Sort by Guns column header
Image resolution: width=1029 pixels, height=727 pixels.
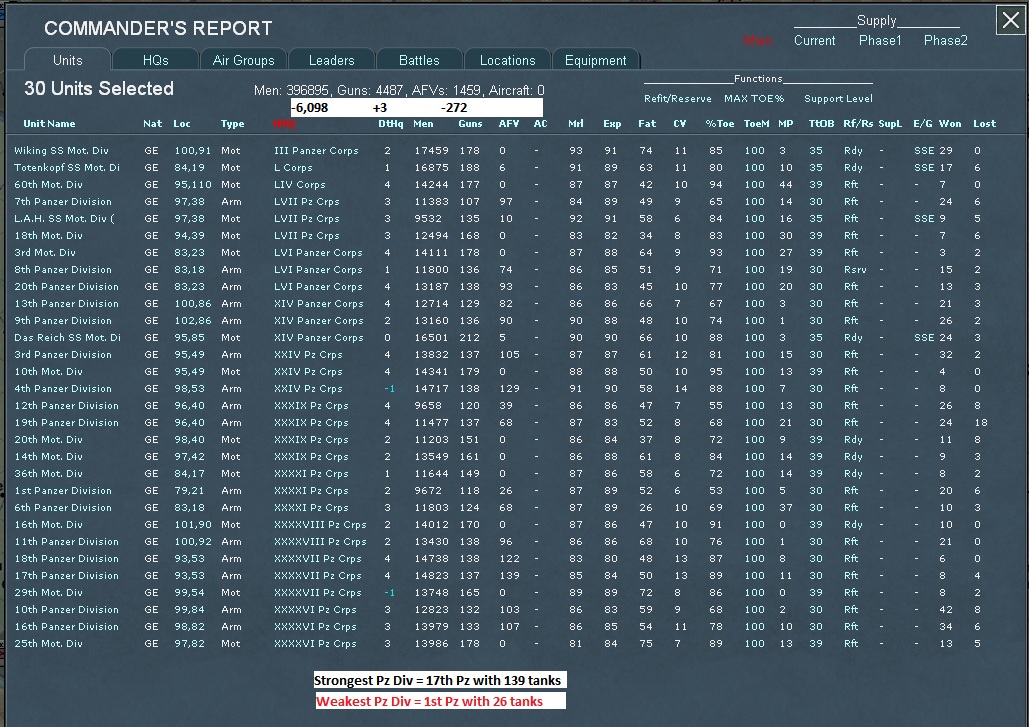[470, 123]
